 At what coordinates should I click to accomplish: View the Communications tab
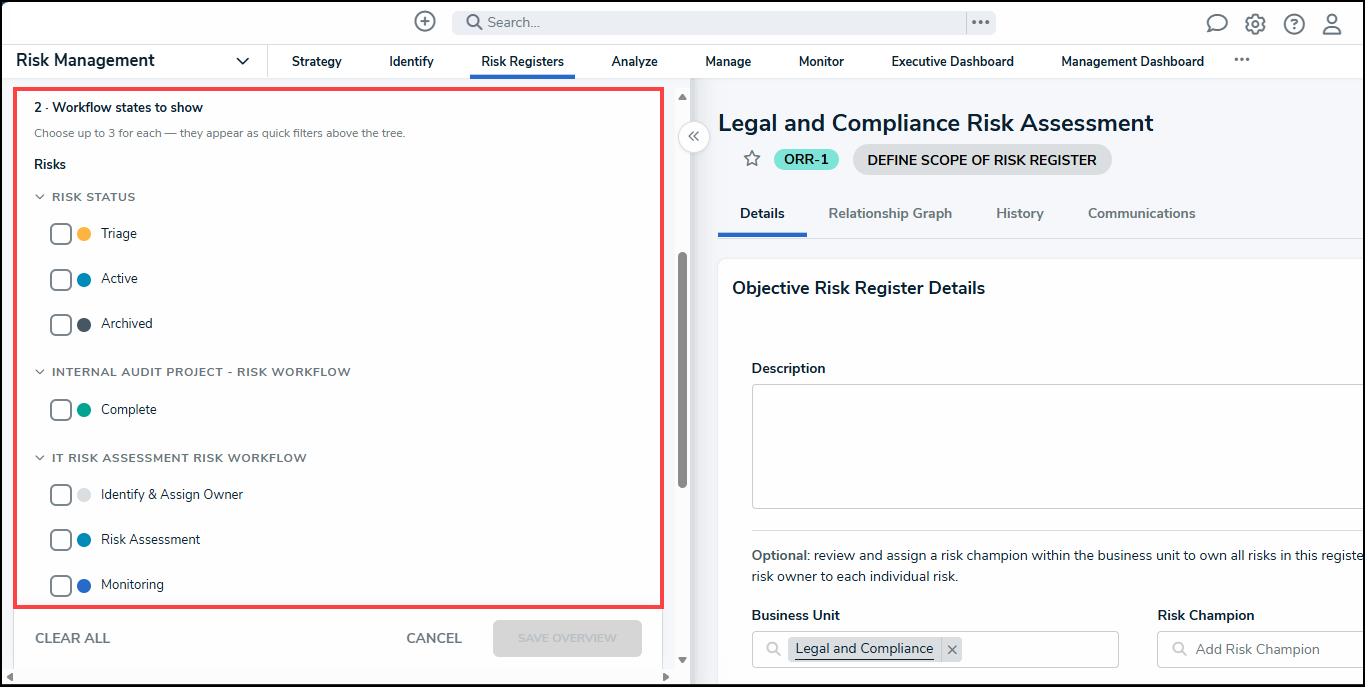[1141, 213]
